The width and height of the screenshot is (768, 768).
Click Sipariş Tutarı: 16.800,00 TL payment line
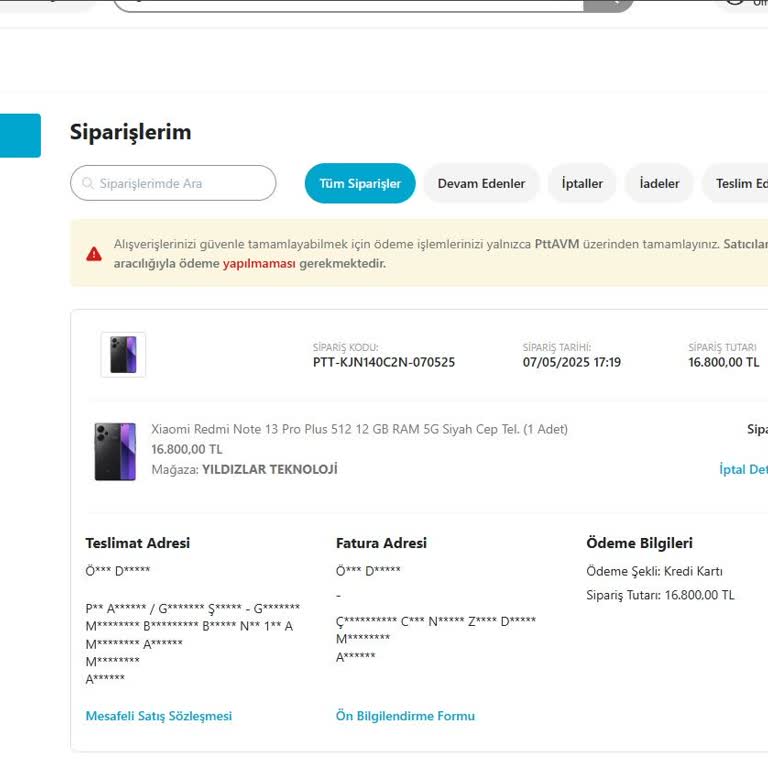point(660,595)
